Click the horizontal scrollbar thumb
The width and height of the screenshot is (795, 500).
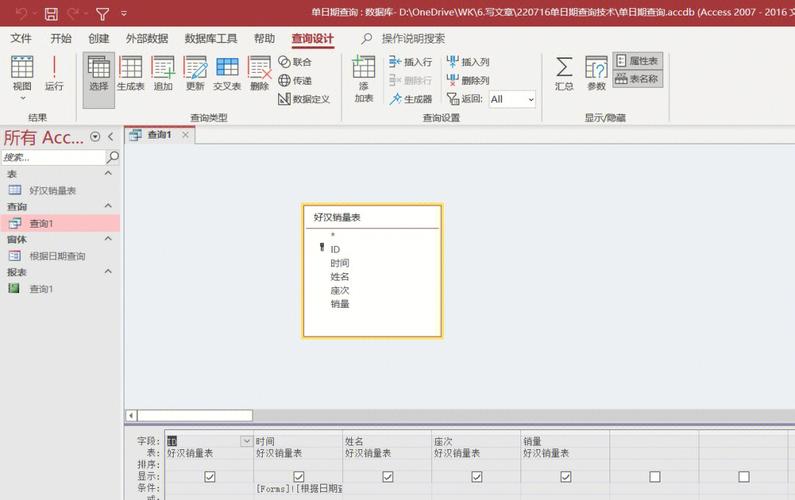[195, 415]
